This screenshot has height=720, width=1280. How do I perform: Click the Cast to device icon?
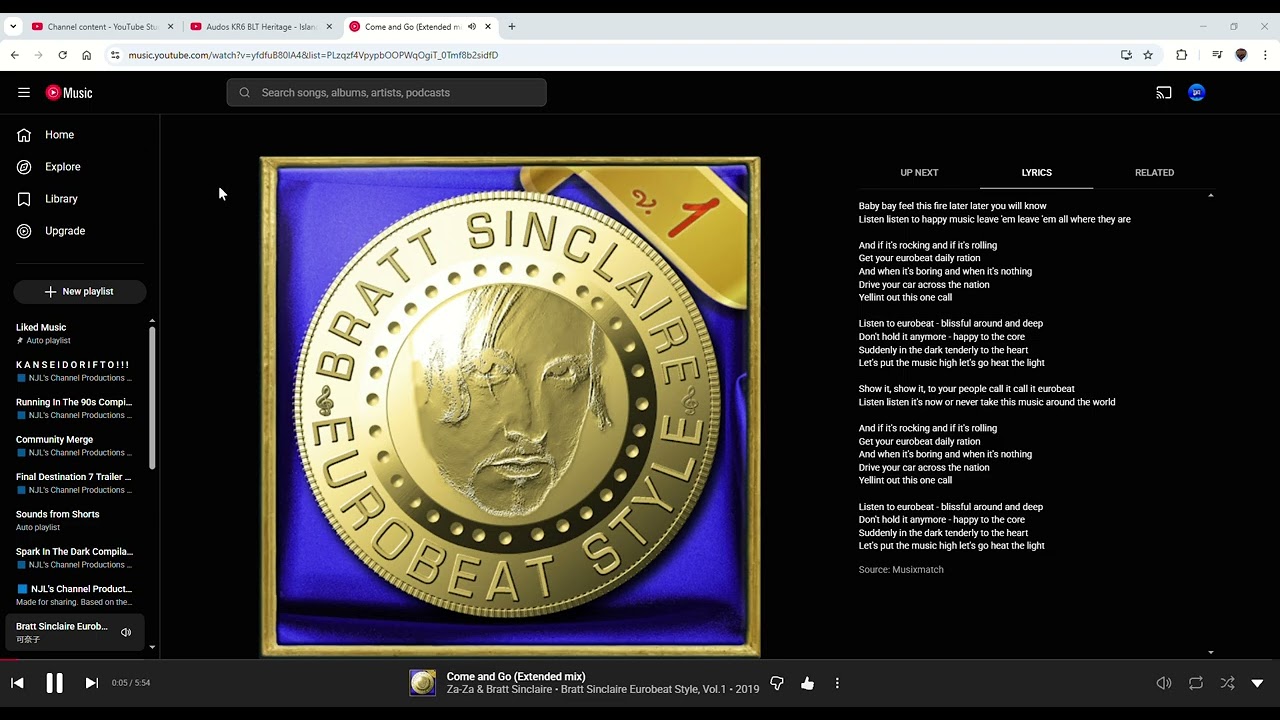(1164, 93)
